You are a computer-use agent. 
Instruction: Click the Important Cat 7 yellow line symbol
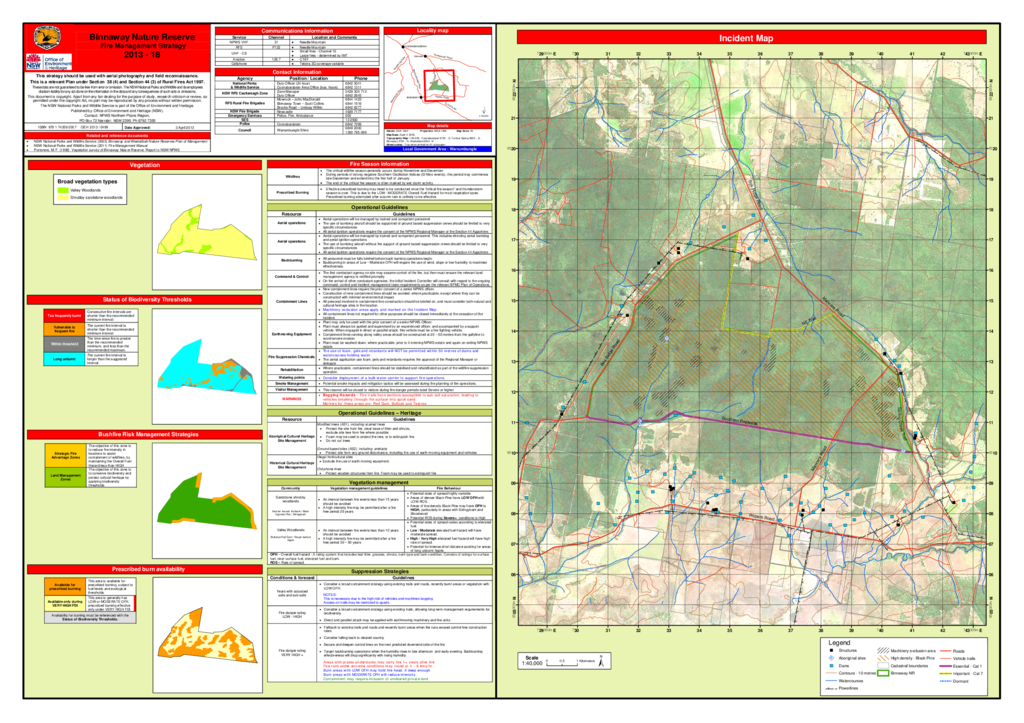pyautogui.click(x=946, y=673)
